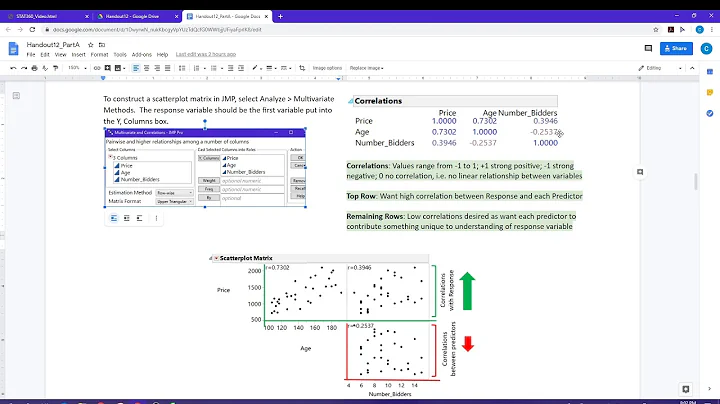The width and height of the screenshot is (720, 404).
Task: Open the 150% zoom dropdown
Action: click(77, 68)
